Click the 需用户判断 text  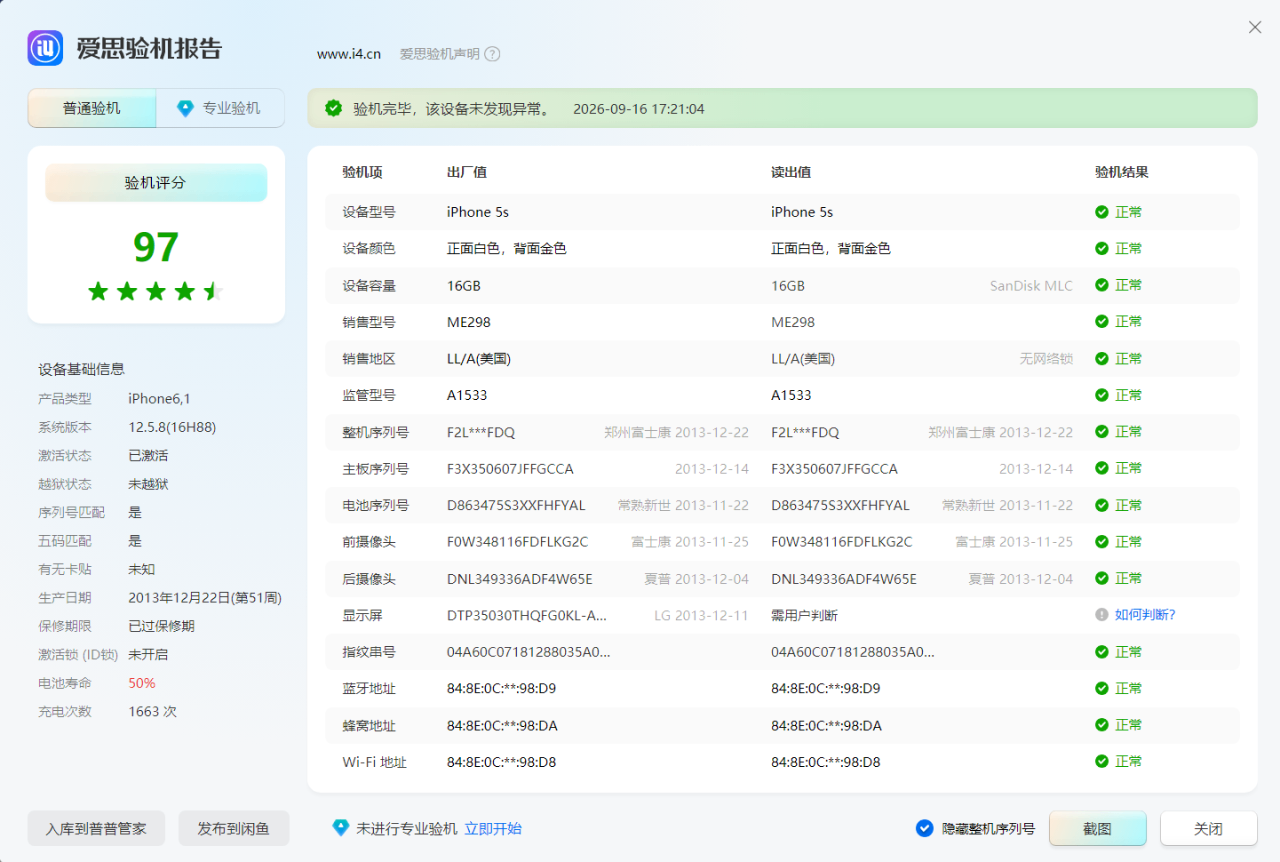[804, 615]
